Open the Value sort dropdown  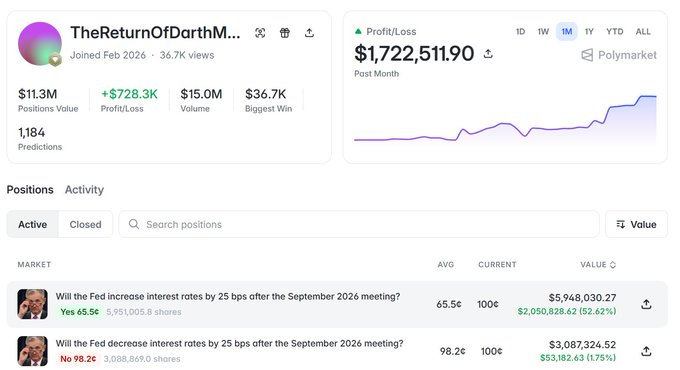[x=636, y=224]
